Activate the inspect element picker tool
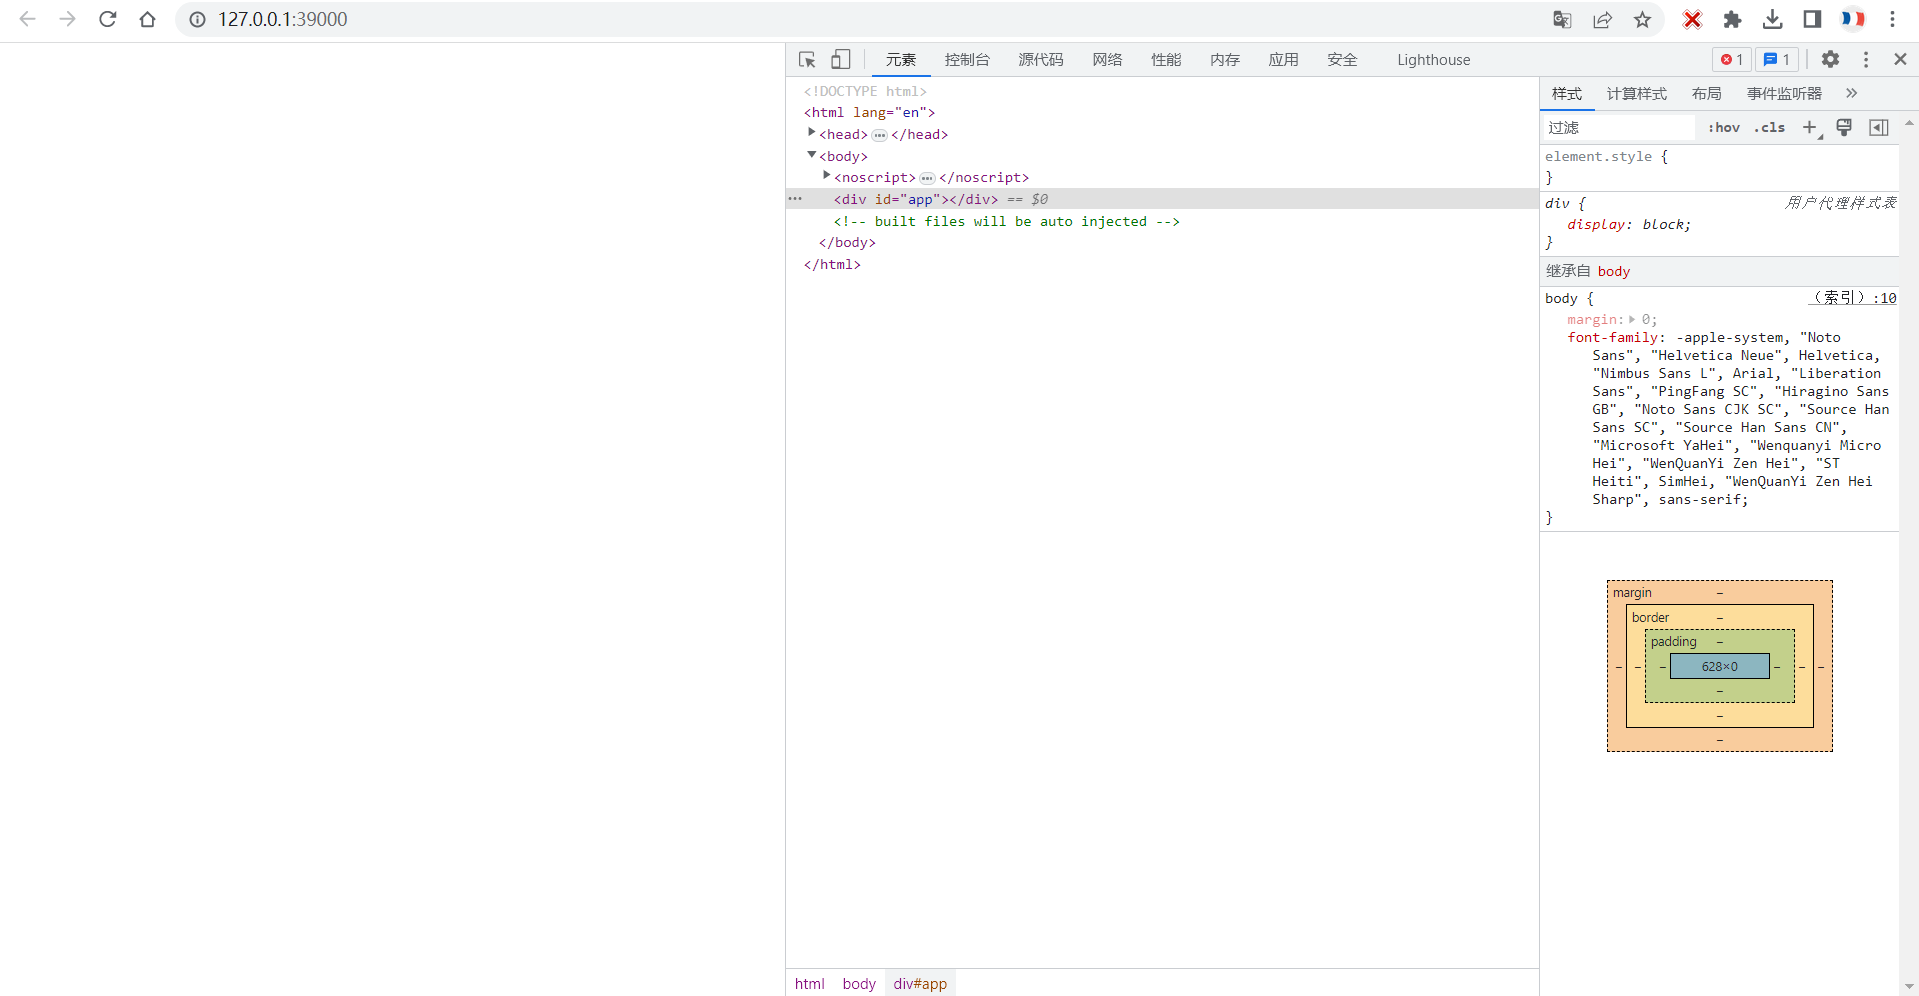The width and height of the screenshot is (1919, 996). (806, 59)
